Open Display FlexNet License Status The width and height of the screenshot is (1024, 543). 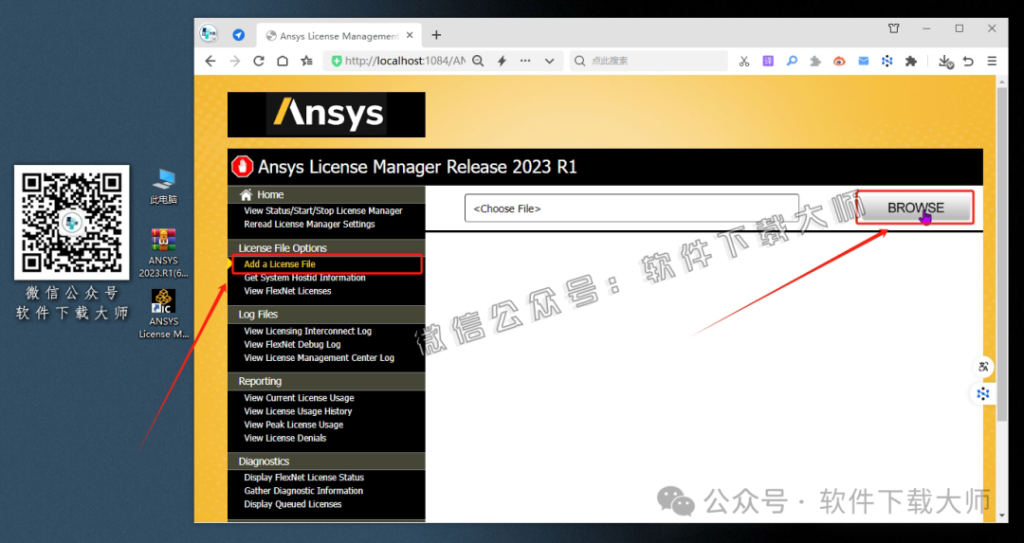click(x=304, y=477)
